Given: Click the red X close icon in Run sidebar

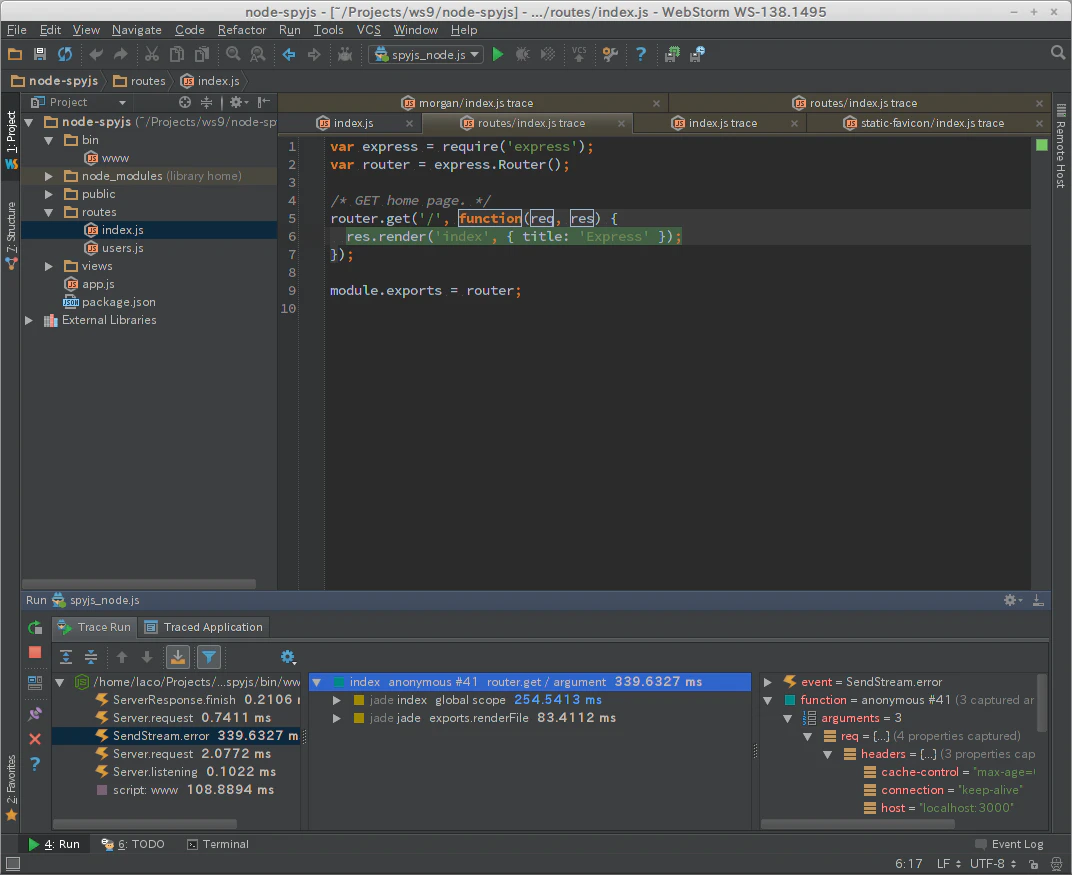Looking at the screenshot, I should coord(35,739).
